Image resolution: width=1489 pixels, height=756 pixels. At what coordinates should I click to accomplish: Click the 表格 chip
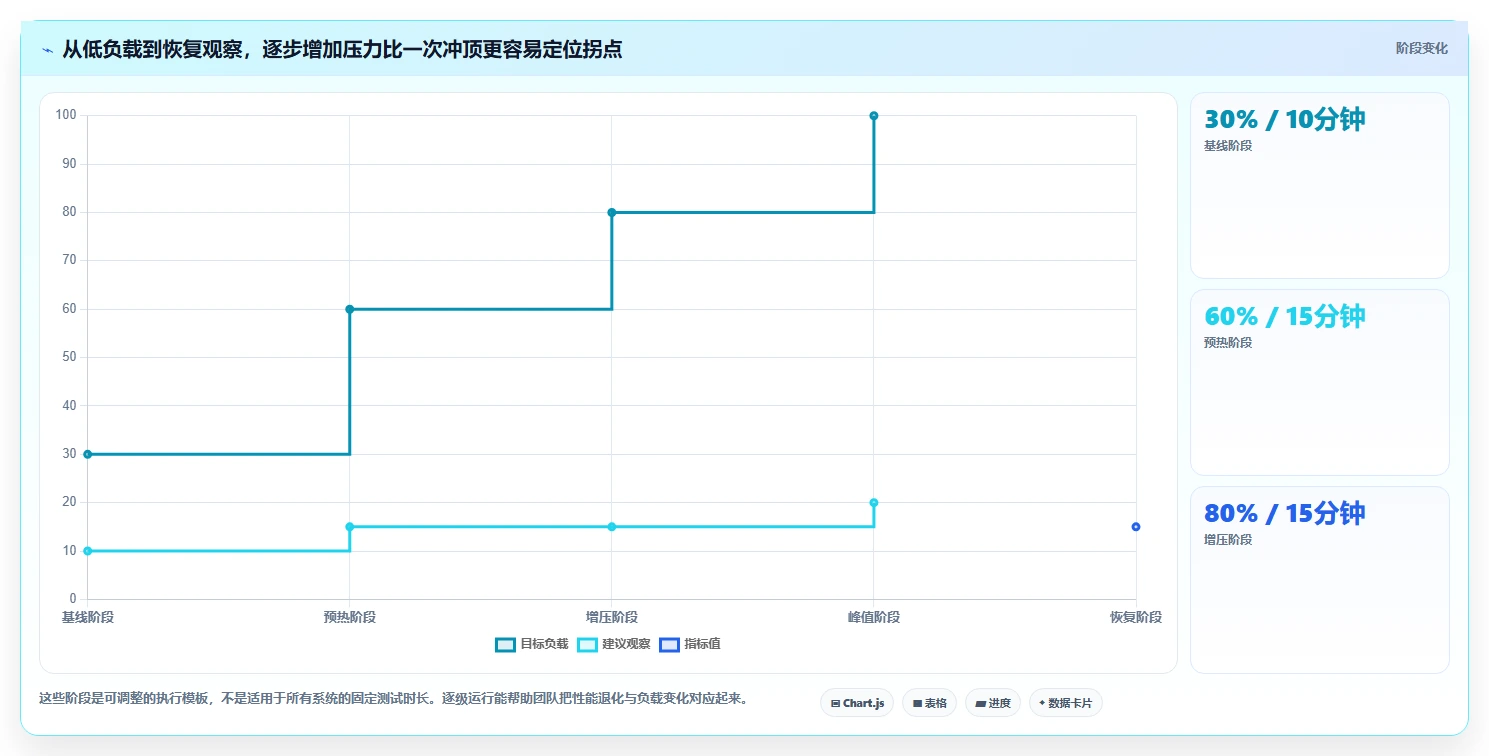pos(929,703)
